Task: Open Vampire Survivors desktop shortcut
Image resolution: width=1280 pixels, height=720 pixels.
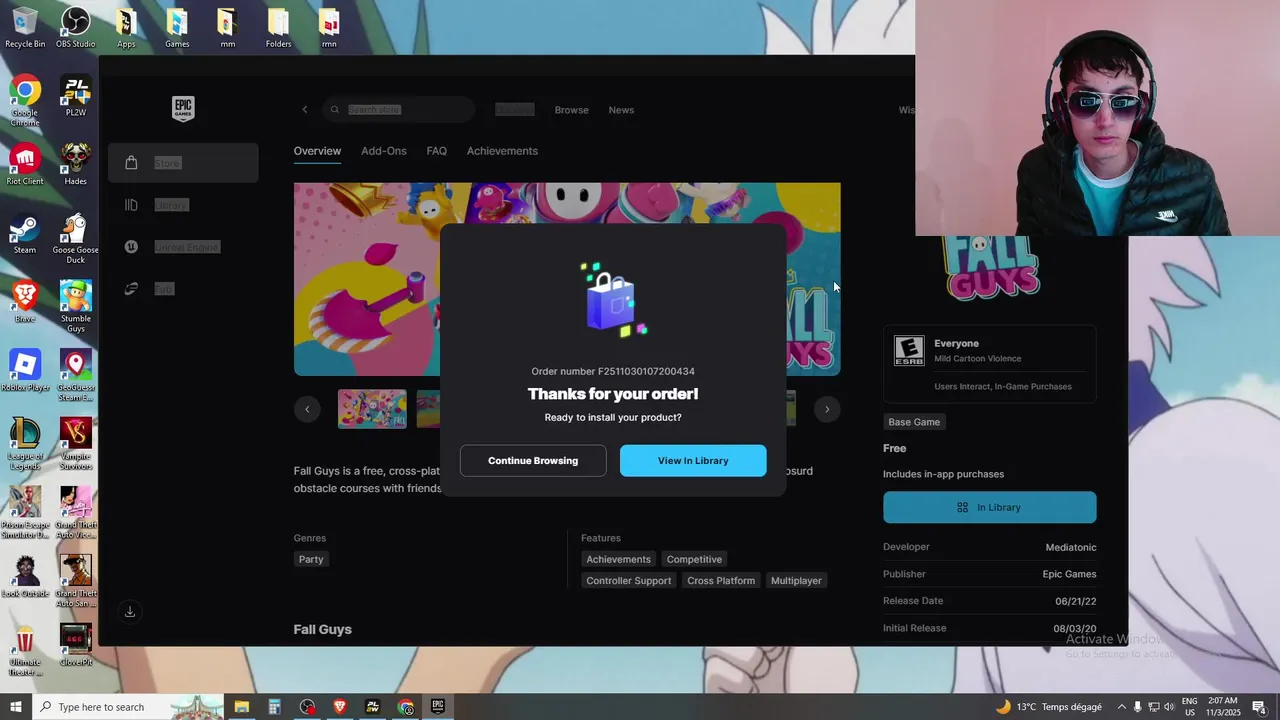Action: (76, 445)
